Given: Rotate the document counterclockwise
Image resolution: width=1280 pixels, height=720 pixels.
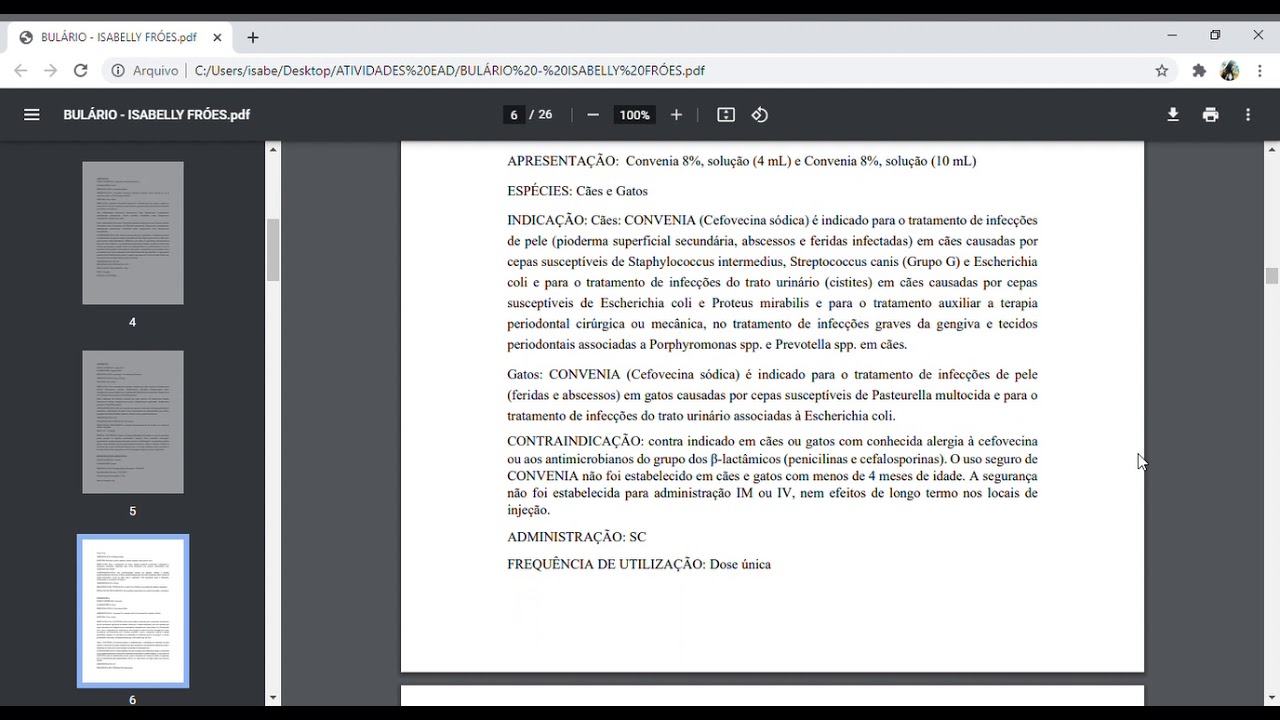Looking at the screenshot, I should click(760, 115).
